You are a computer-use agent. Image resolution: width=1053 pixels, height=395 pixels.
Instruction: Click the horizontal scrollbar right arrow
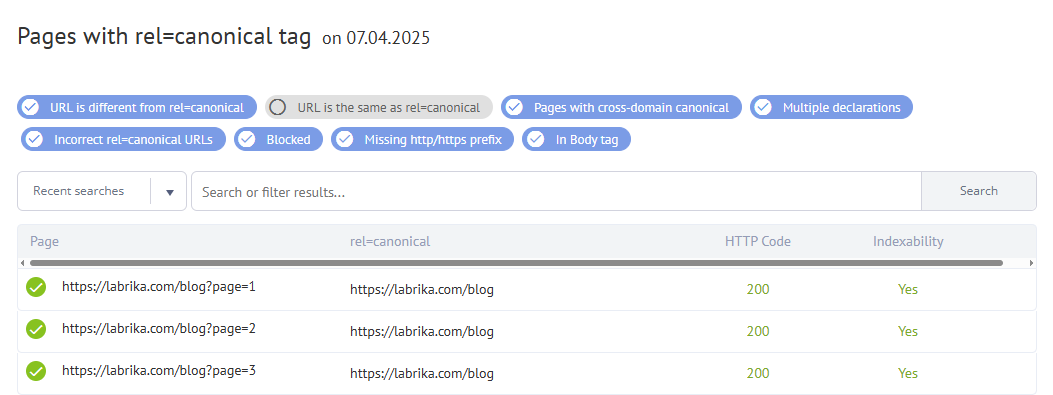pos(1032,263)
